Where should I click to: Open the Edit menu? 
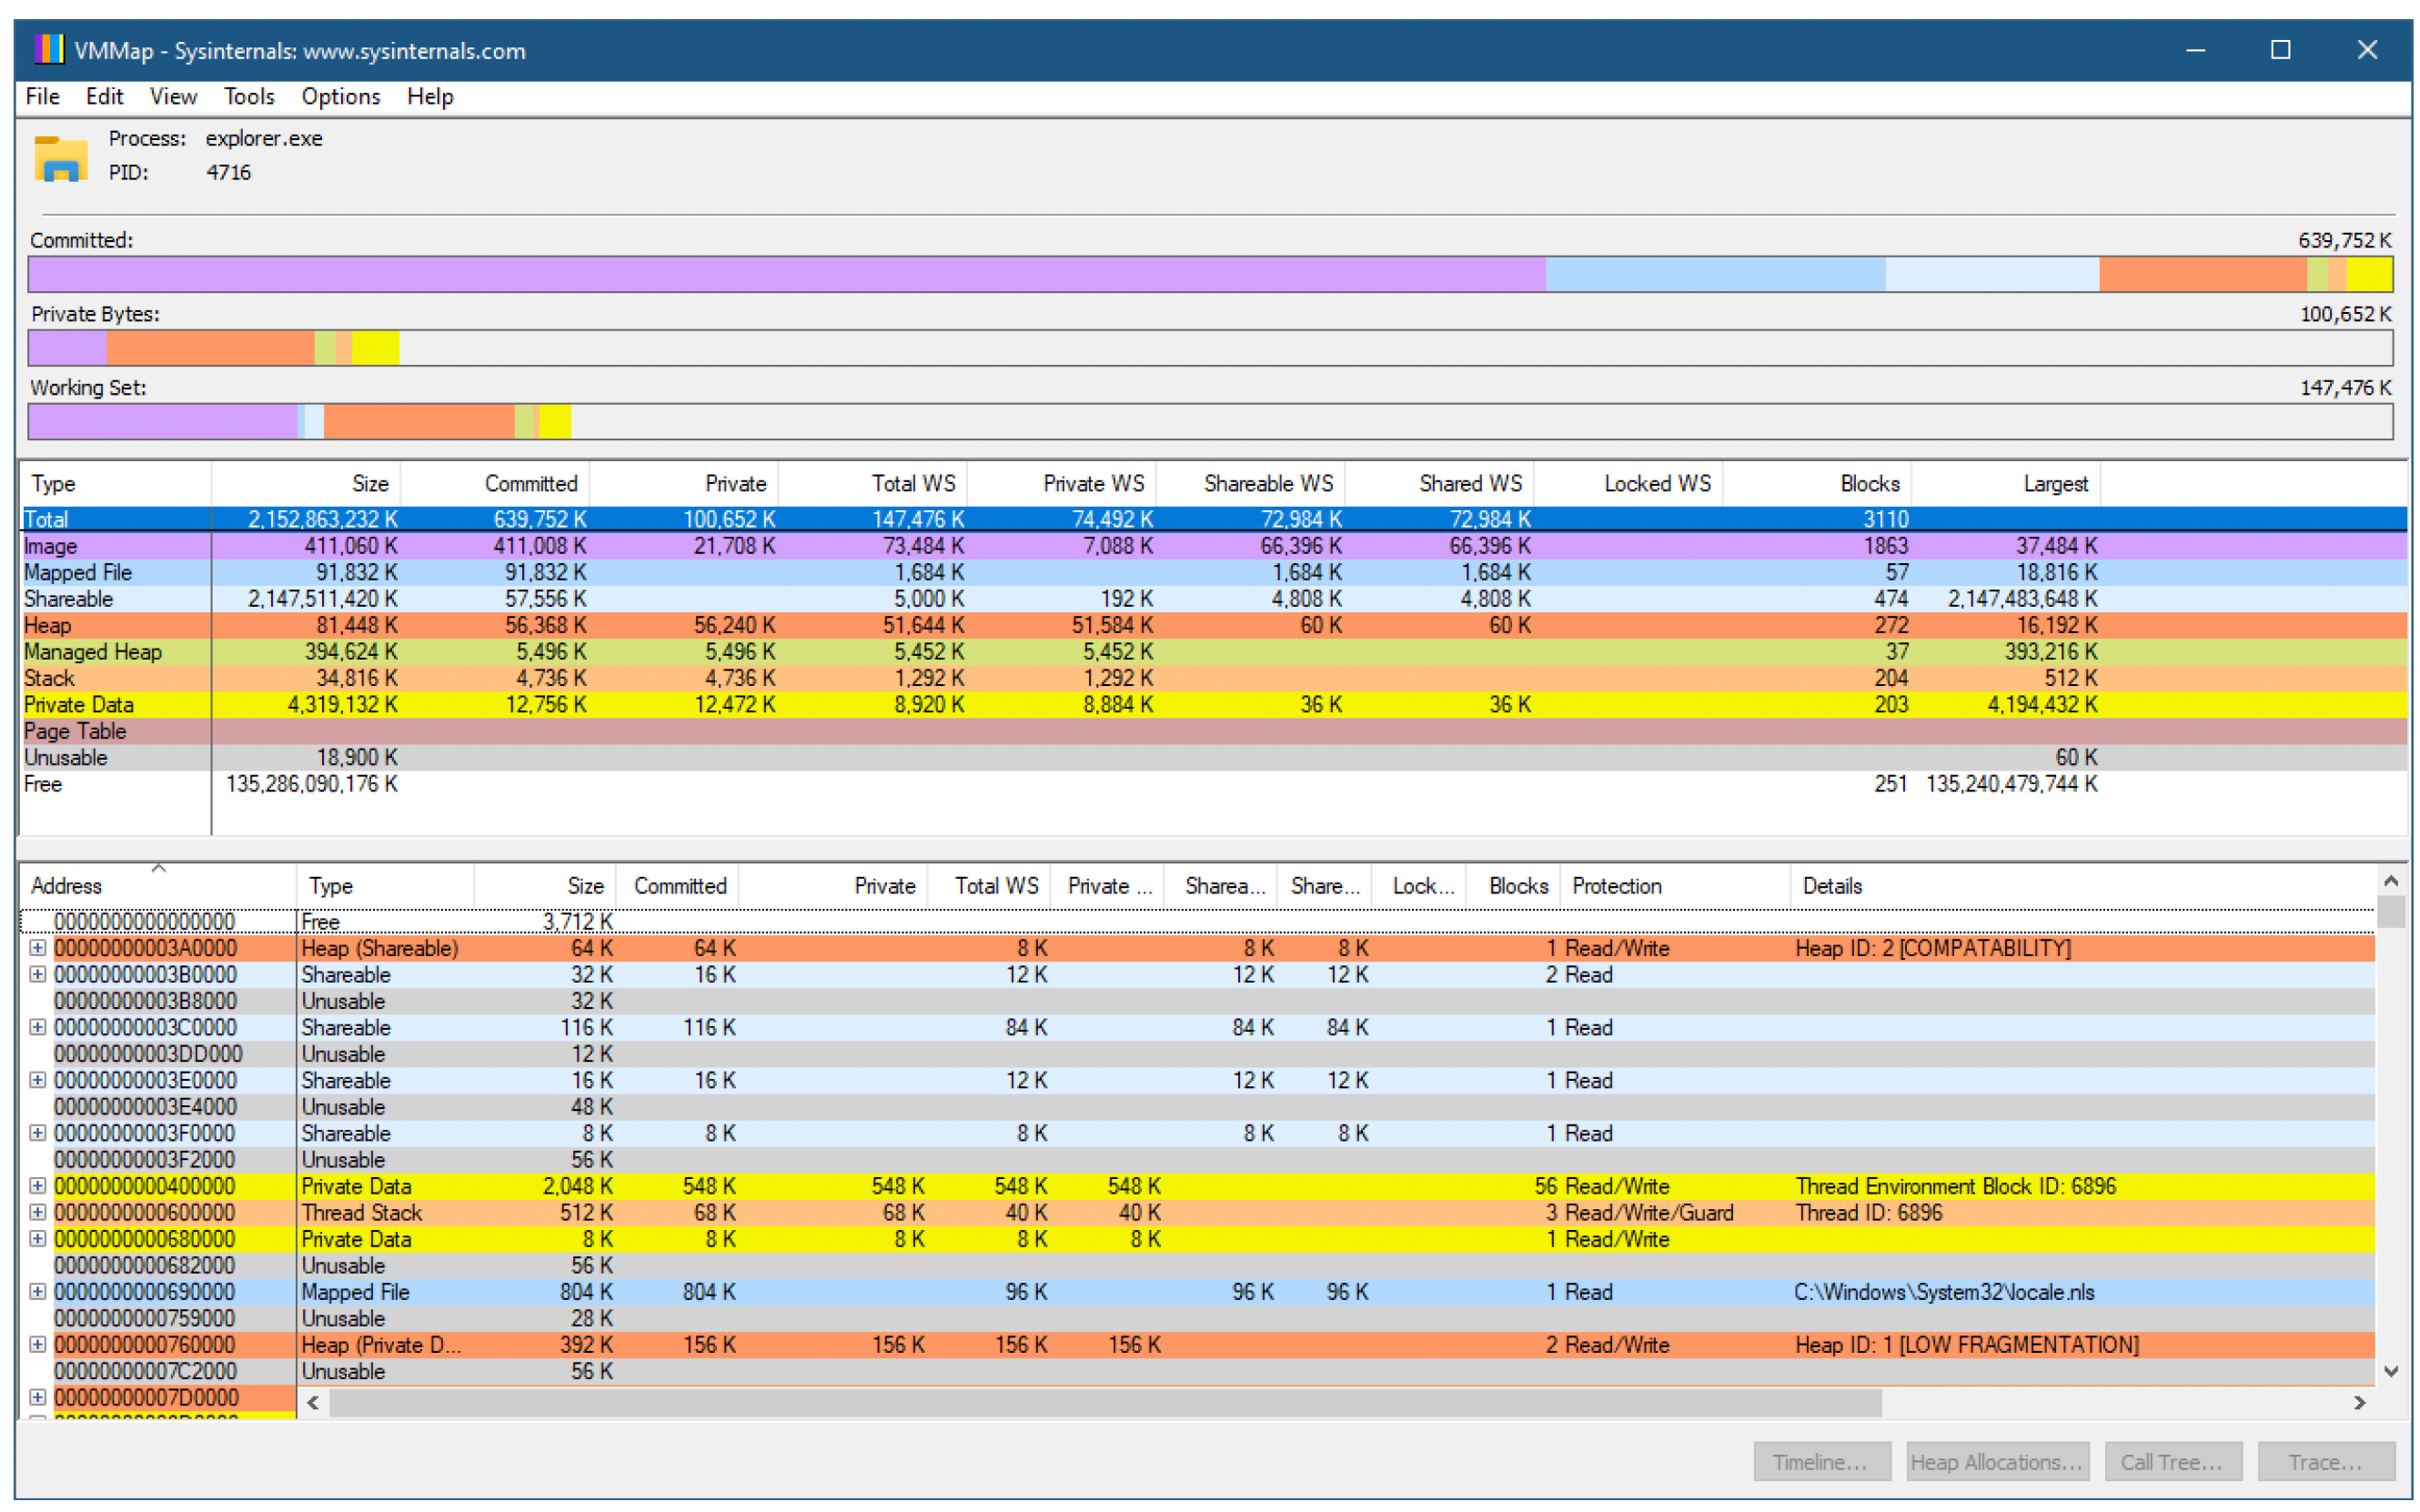(104, 96)
